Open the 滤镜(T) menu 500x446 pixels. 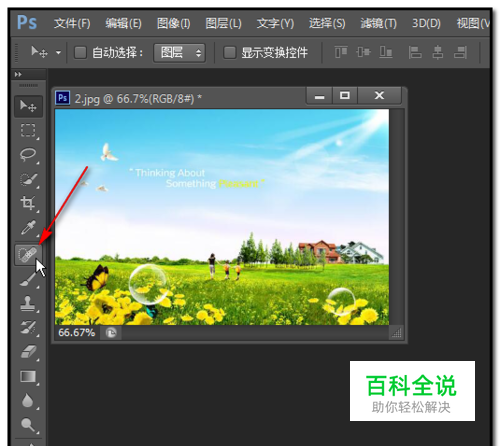coord(379,23)
